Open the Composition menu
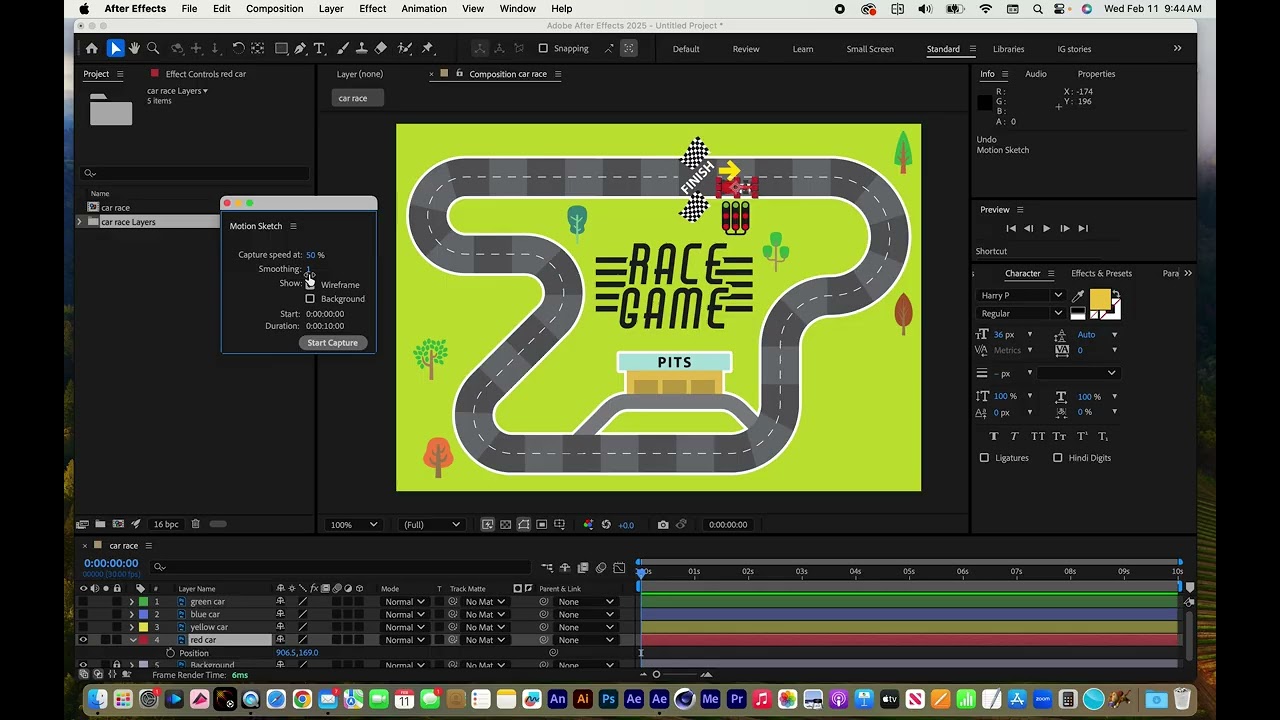Screen dimensions: 1280x720 click(x=274, y=9)
